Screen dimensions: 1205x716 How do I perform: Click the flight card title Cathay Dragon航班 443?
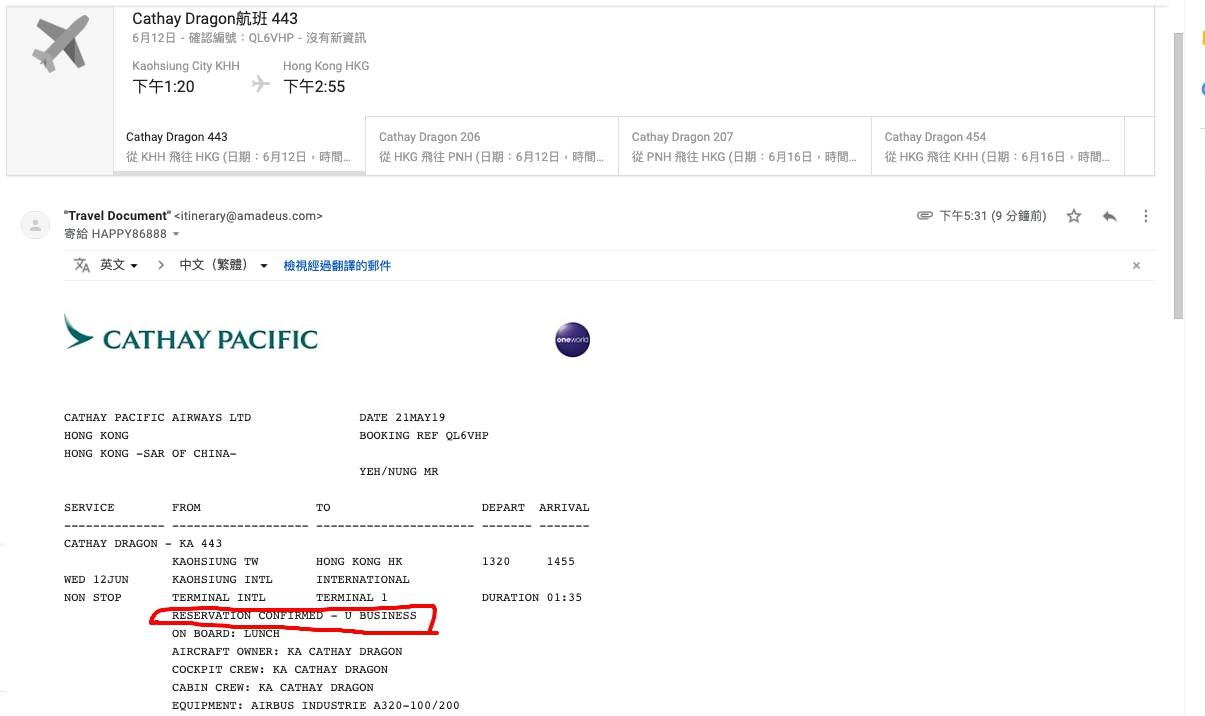coord(215,18)
